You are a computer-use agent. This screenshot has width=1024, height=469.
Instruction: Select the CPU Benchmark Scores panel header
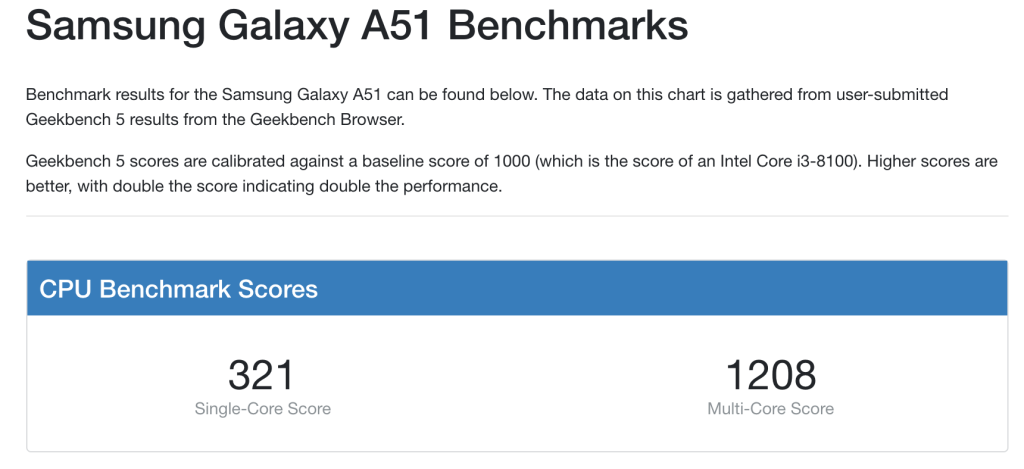(x=517, y=288)
